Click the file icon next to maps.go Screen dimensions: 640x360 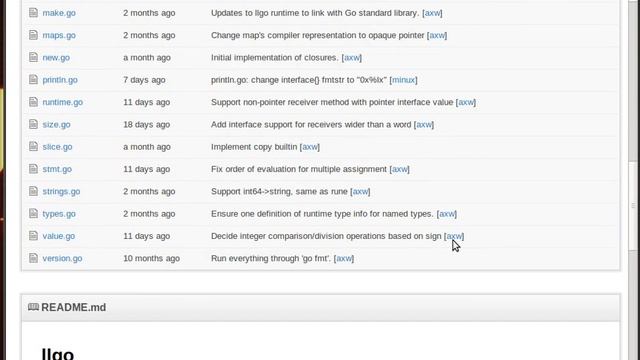(x=33, y=35)
